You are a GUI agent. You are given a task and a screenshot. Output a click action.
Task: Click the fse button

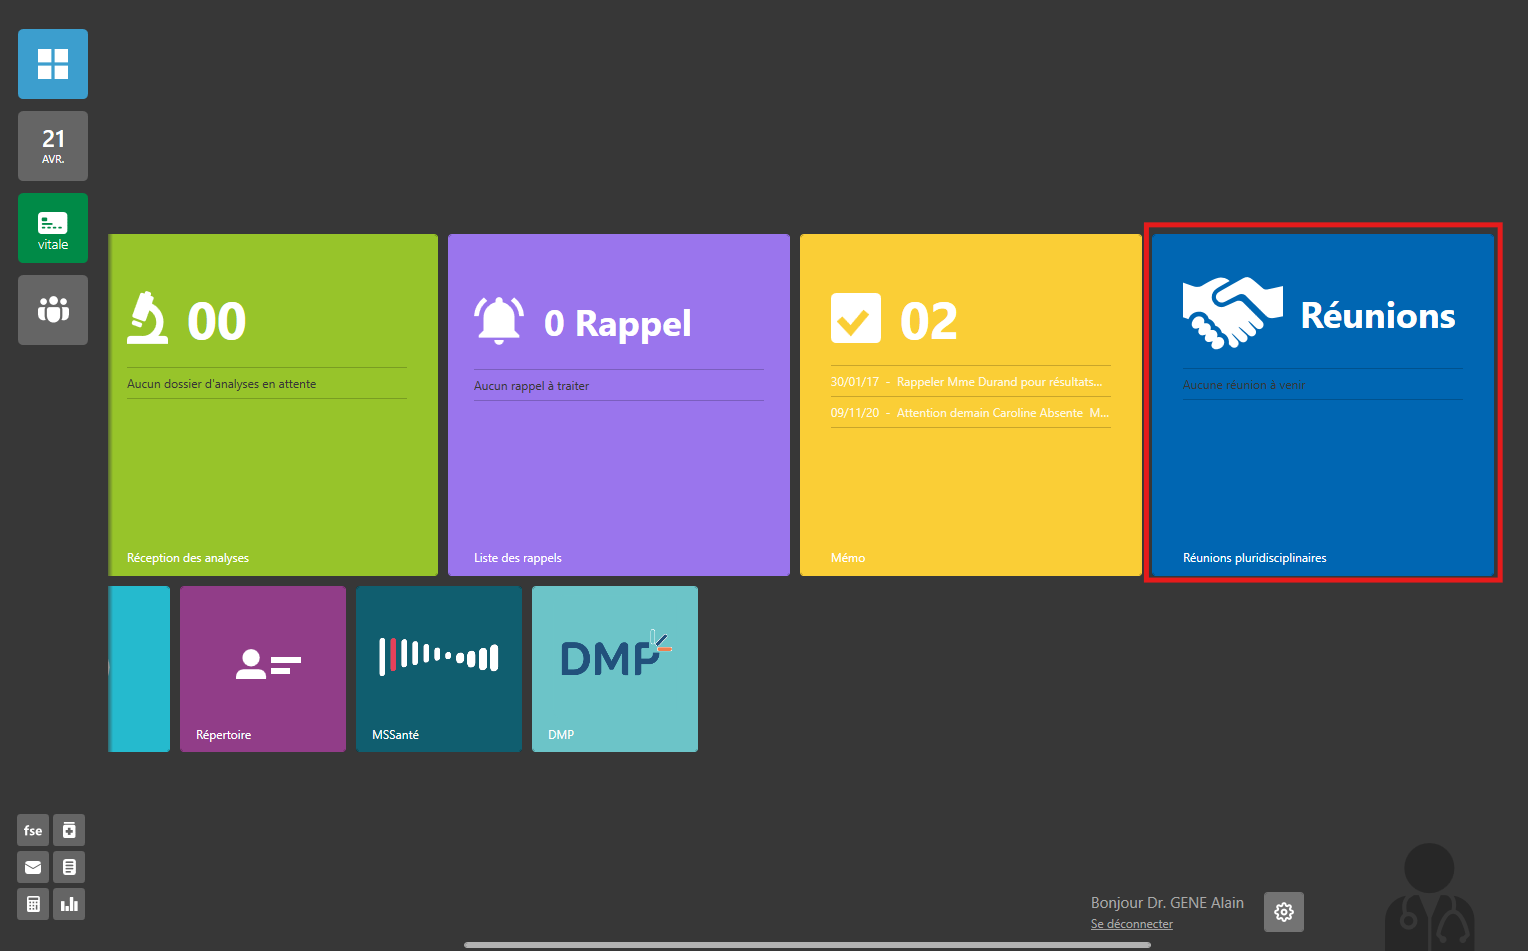pyautogui.click(x=33, y=830)
